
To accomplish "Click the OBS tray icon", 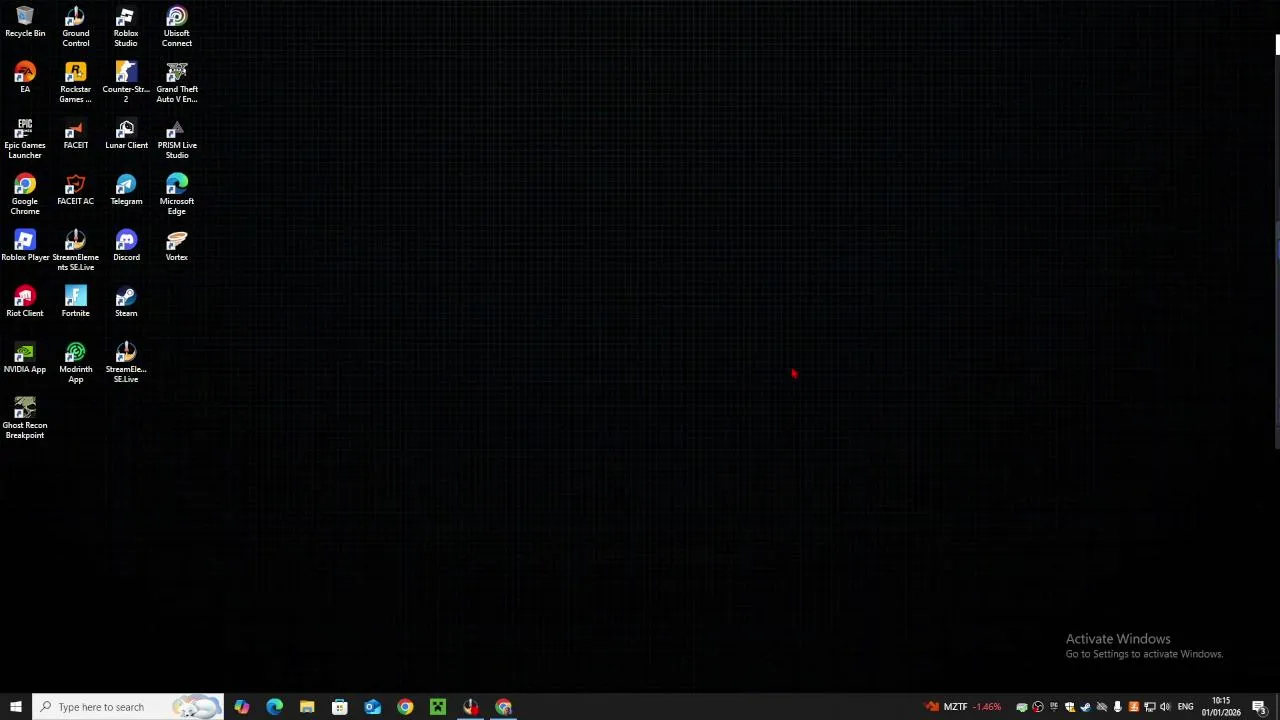I will [x=1037, y=707].
